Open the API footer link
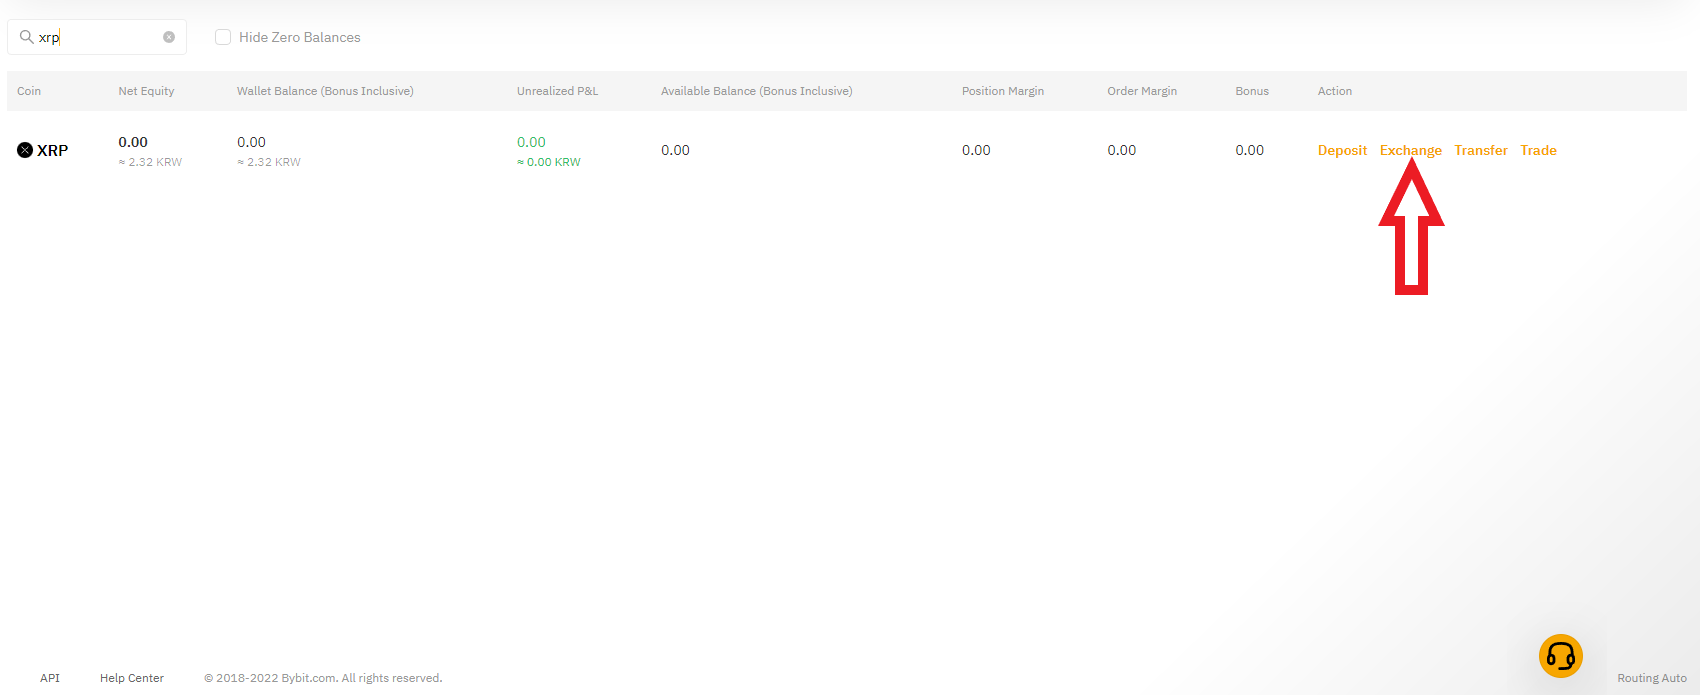The image size is (1700, 695). (50, 678)
